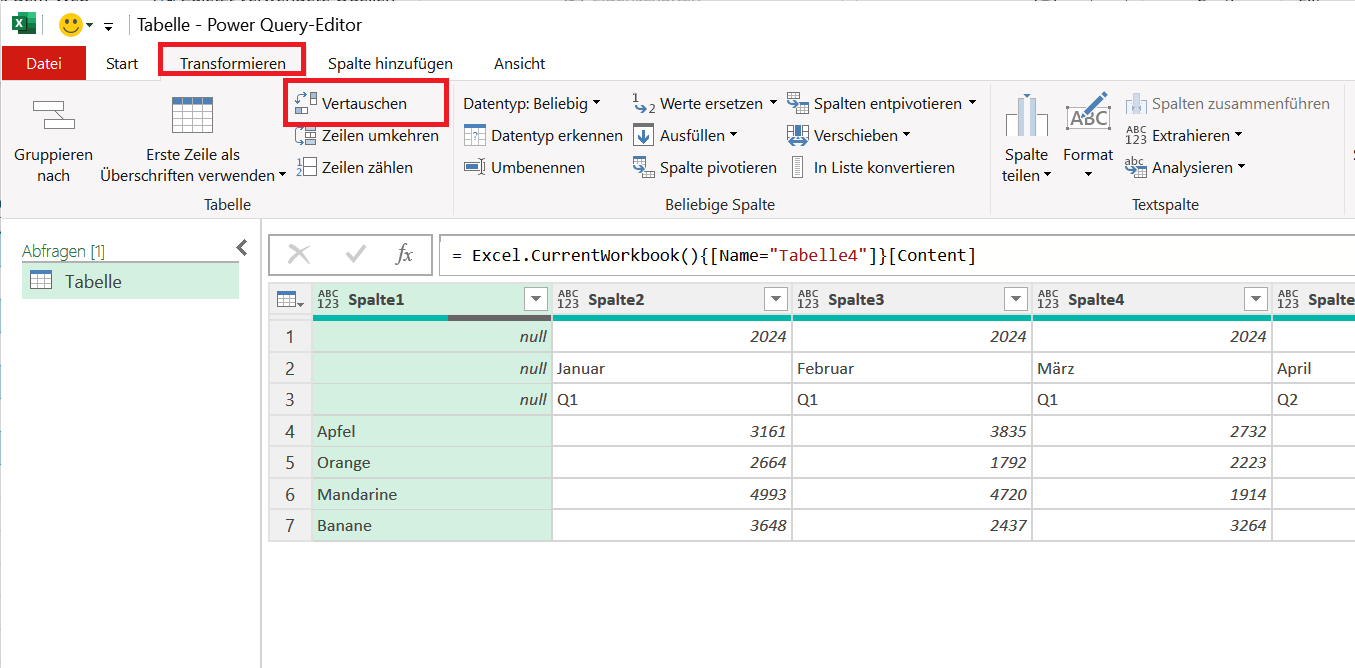Collapse the Abfragen pane with the chevron

tap(241, 247)
